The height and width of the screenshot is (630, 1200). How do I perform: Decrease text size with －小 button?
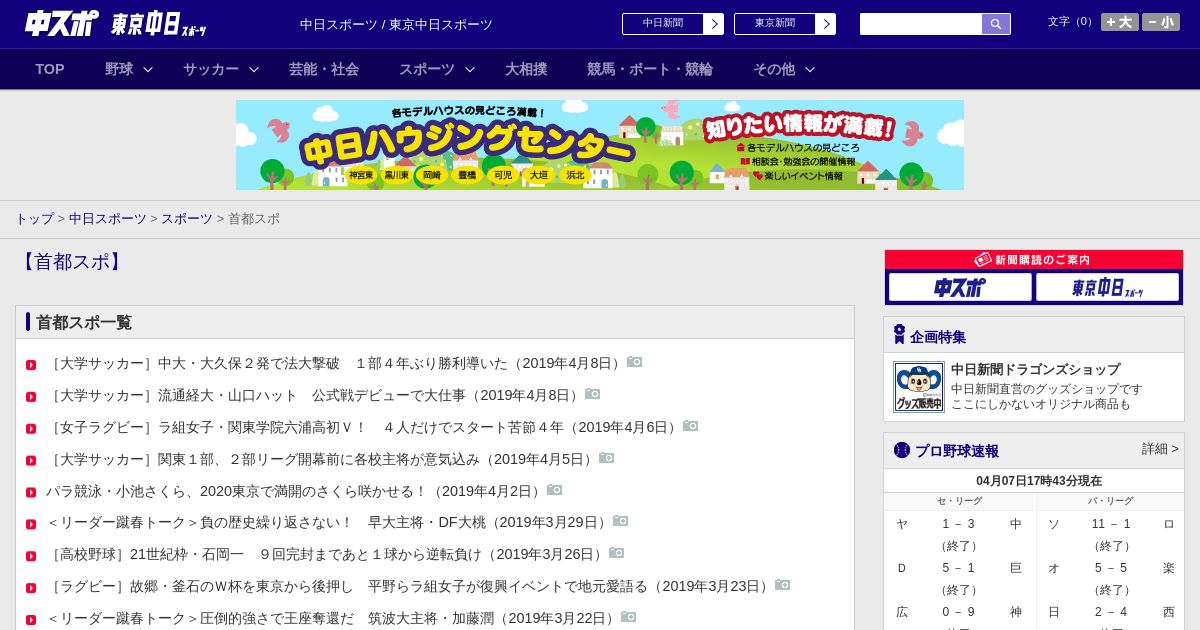tap(1161, 22)
